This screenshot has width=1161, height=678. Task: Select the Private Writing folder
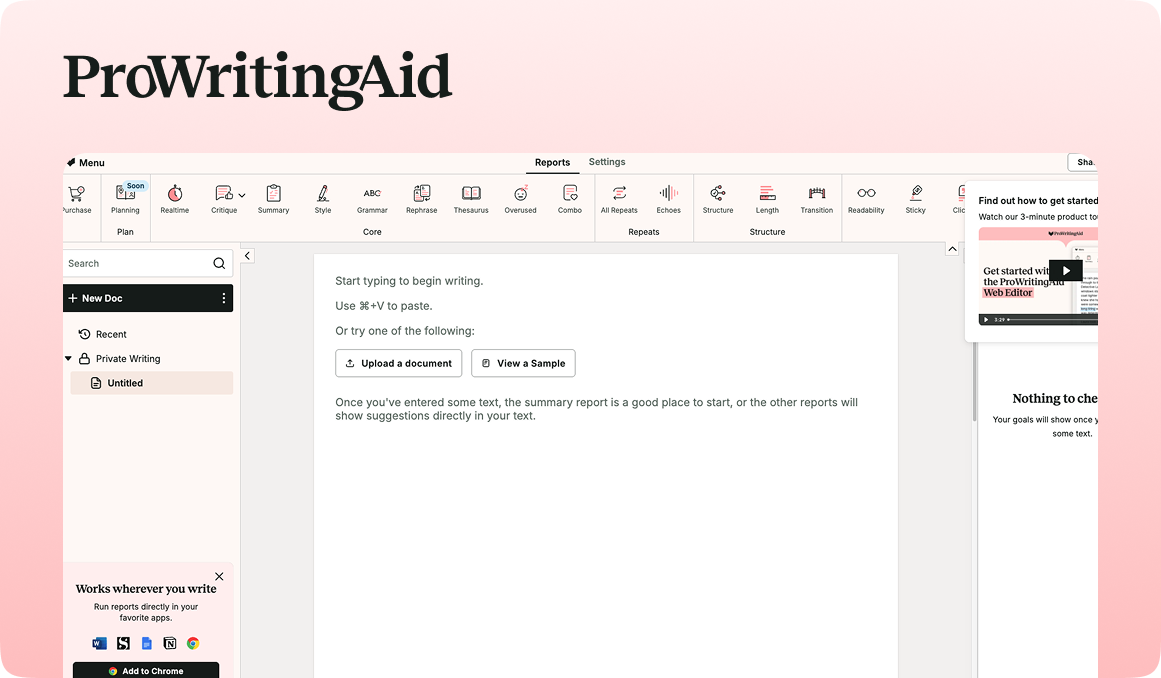tap(120, 358)
